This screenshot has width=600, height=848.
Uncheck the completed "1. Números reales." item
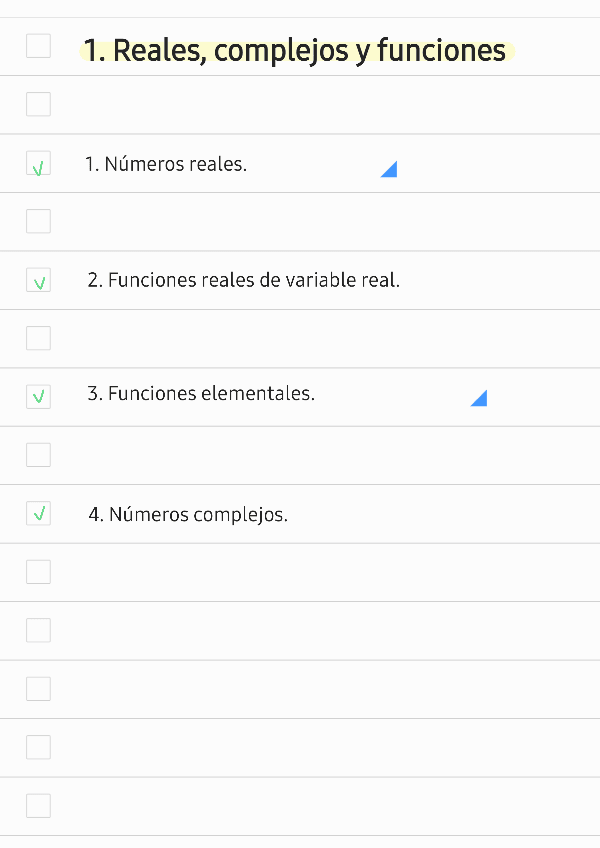[x=38, y=163]
